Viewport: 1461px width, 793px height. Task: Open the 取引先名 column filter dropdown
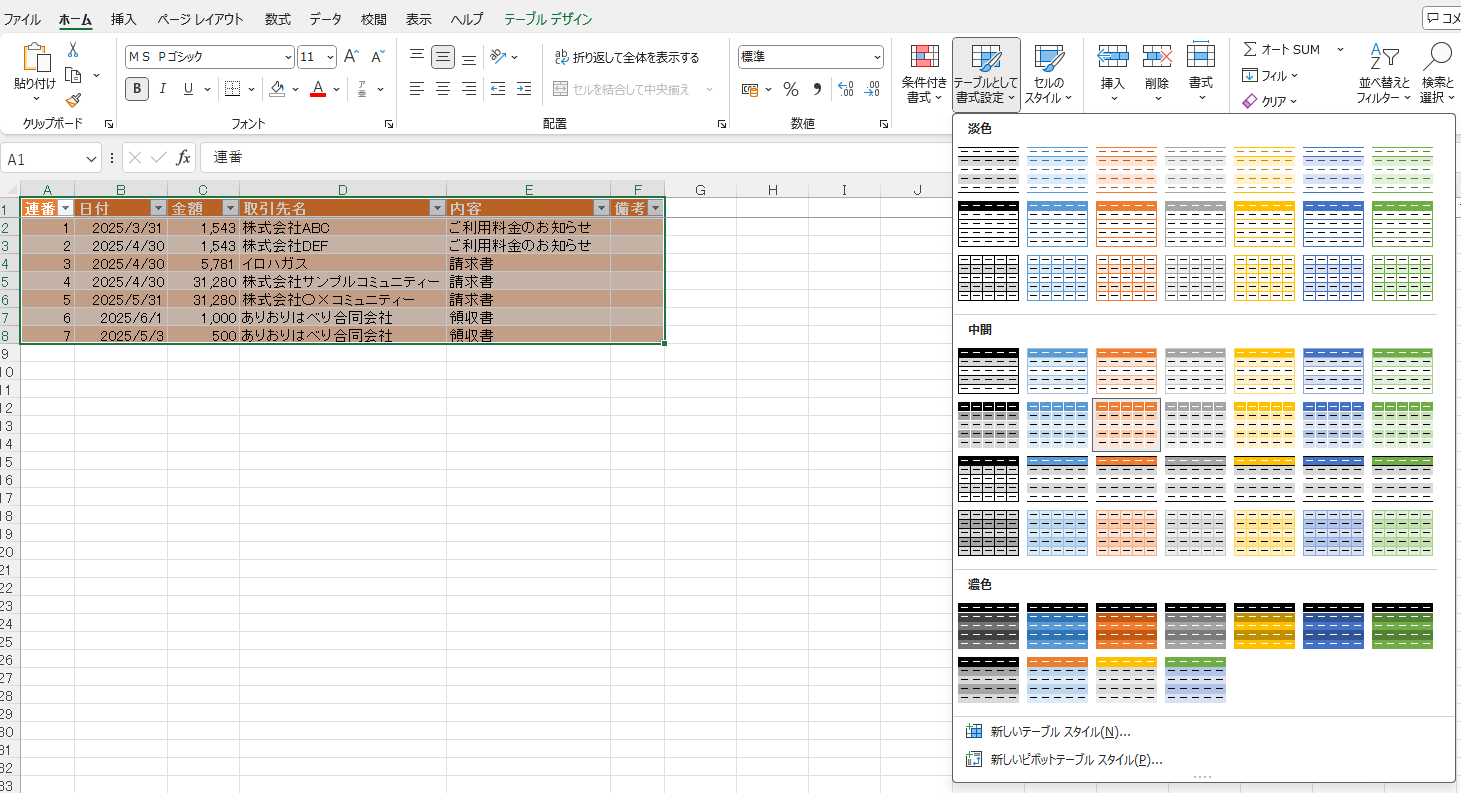pyautogui.click(x=436, y=208)
